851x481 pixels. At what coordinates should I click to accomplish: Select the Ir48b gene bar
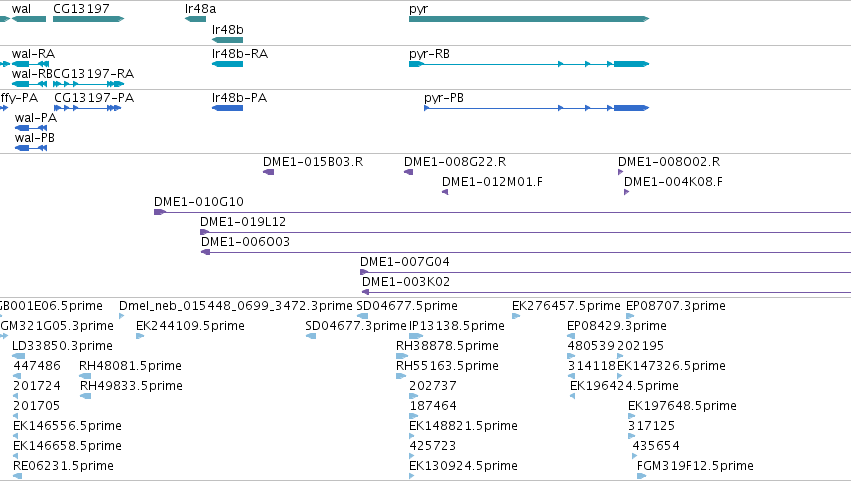tap(227, 40)
